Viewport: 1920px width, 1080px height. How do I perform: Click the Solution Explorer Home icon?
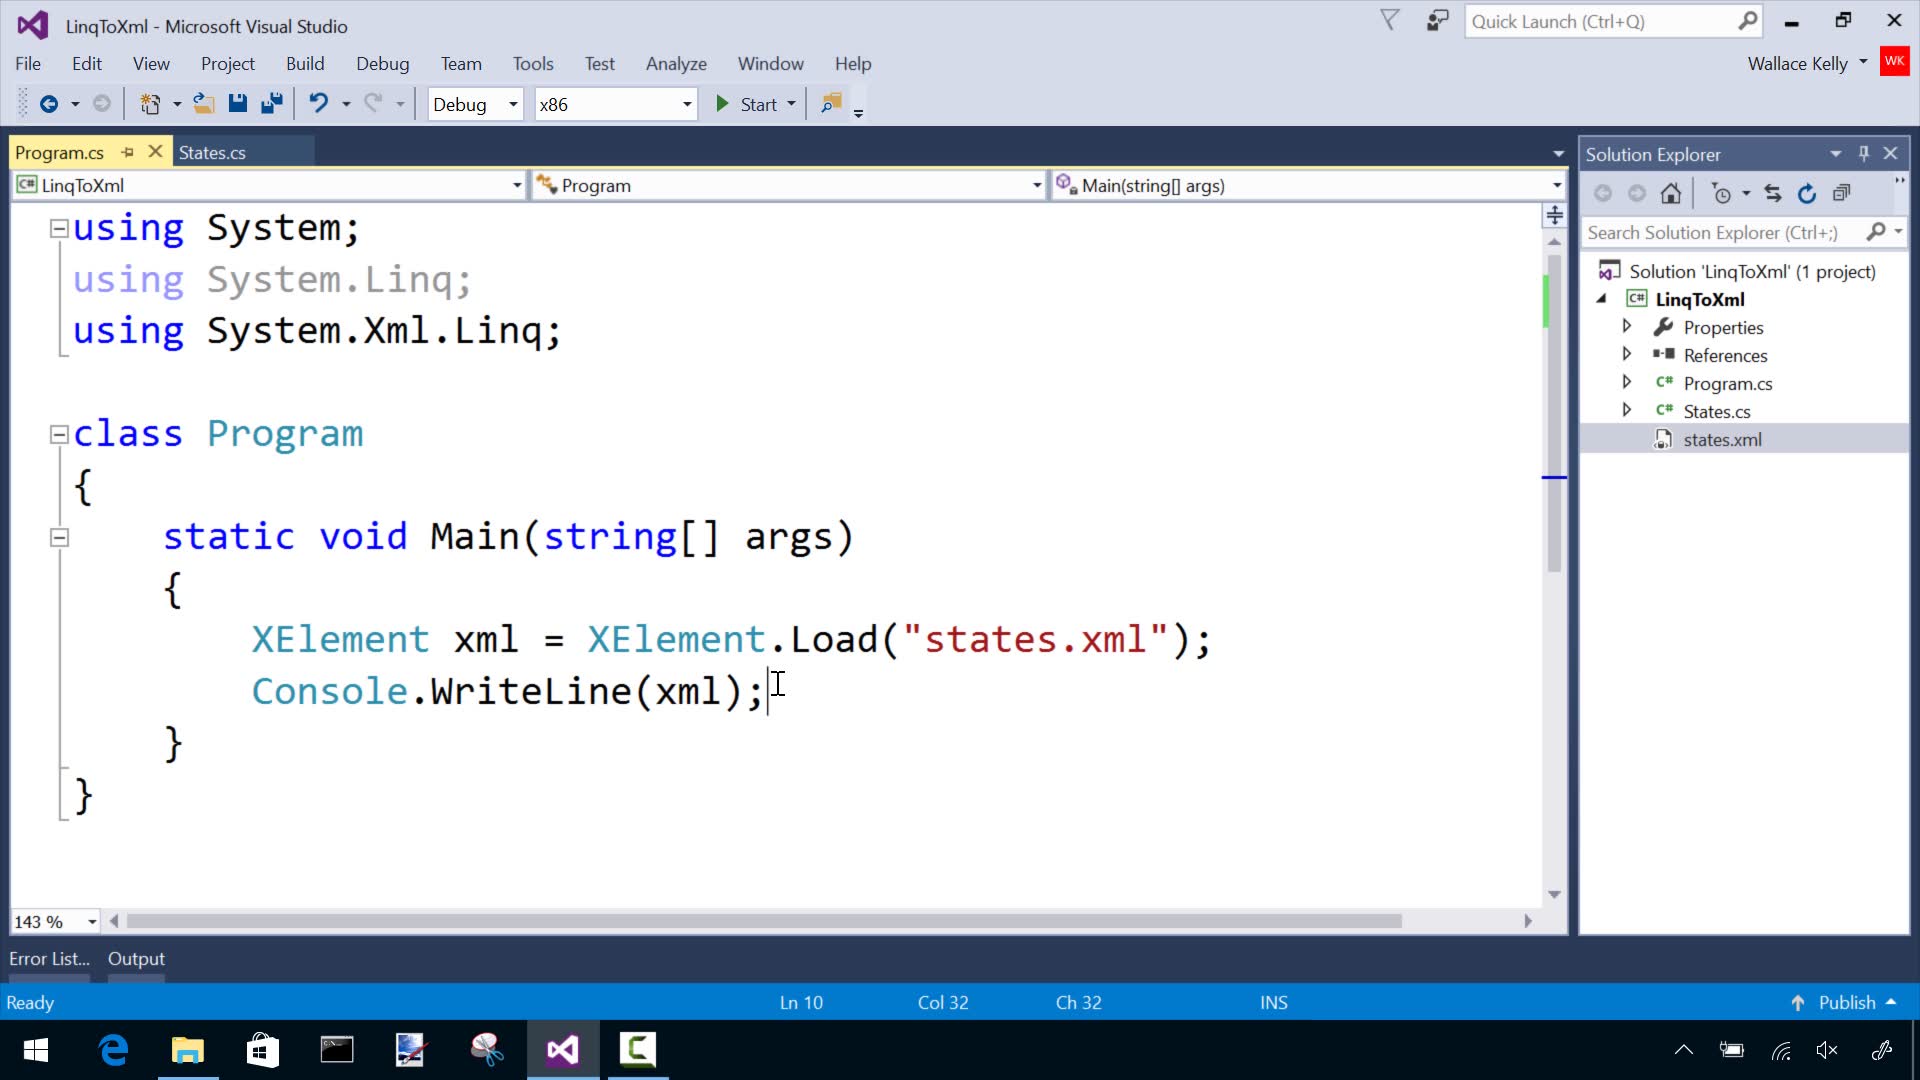[1671, 194]
